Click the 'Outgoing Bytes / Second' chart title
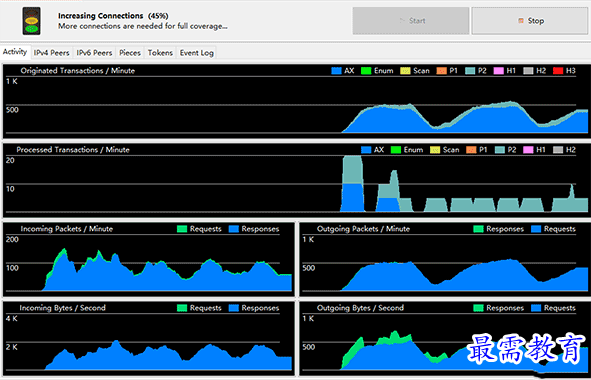 [x=360, y=308]
